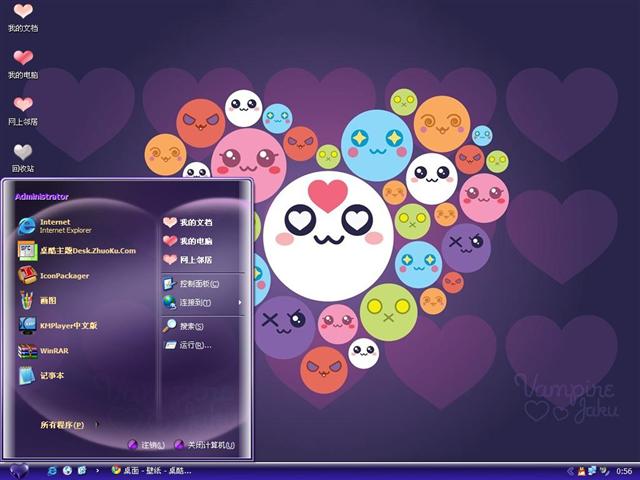The width and height of the screenshot is (640, 480).
Task: Click the globe browser quick launch icon
Action: 67,471
